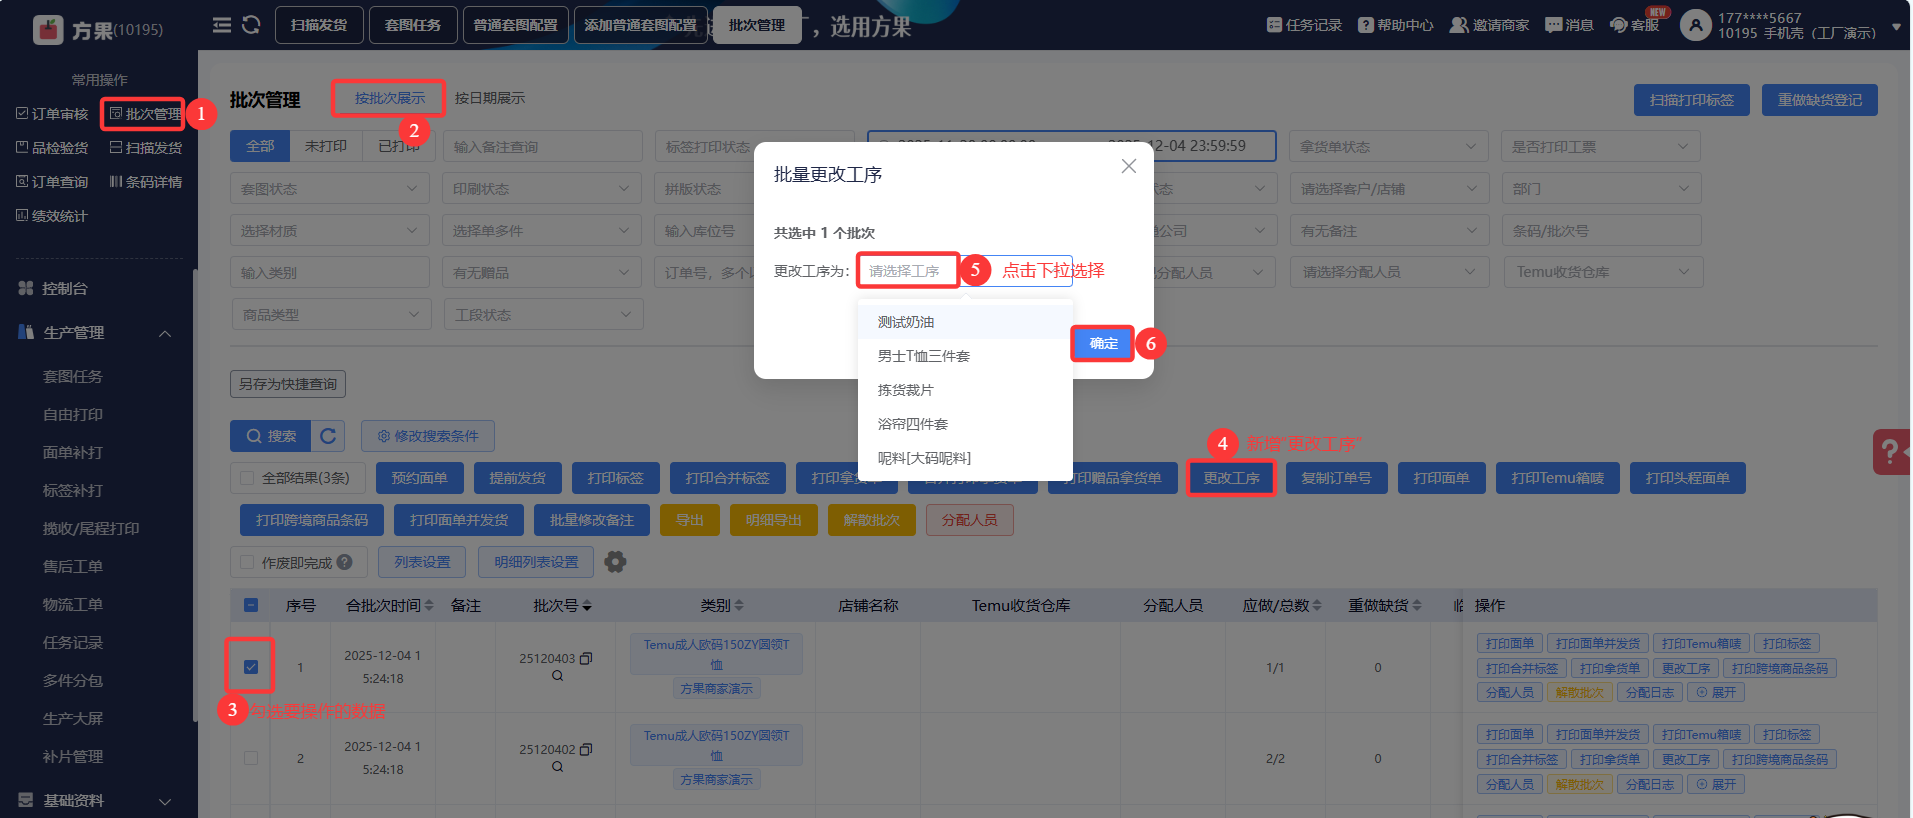Viewport: 1913px width, 818px height.
Task: Open 任务记录 in the top bar
Action: (x=1304, y=25)
